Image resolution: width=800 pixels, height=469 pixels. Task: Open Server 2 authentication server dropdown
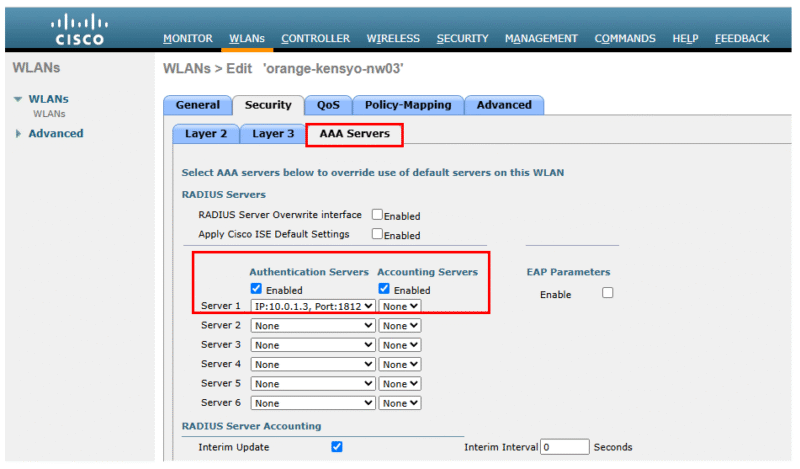313,326
